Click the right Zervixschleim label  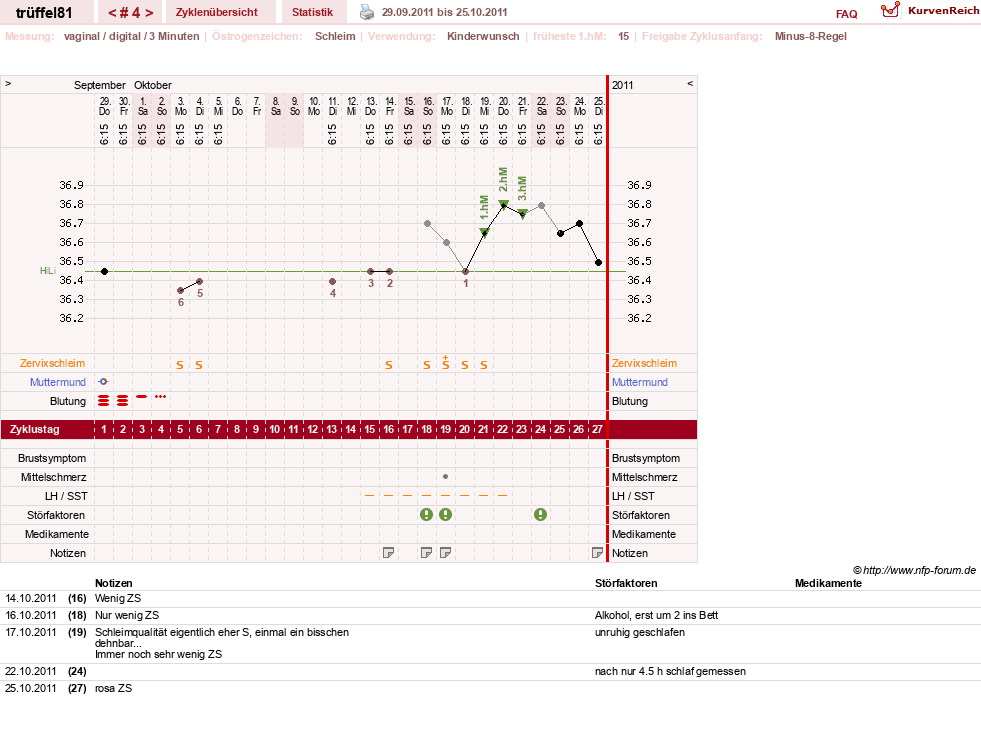pos(644,363)
